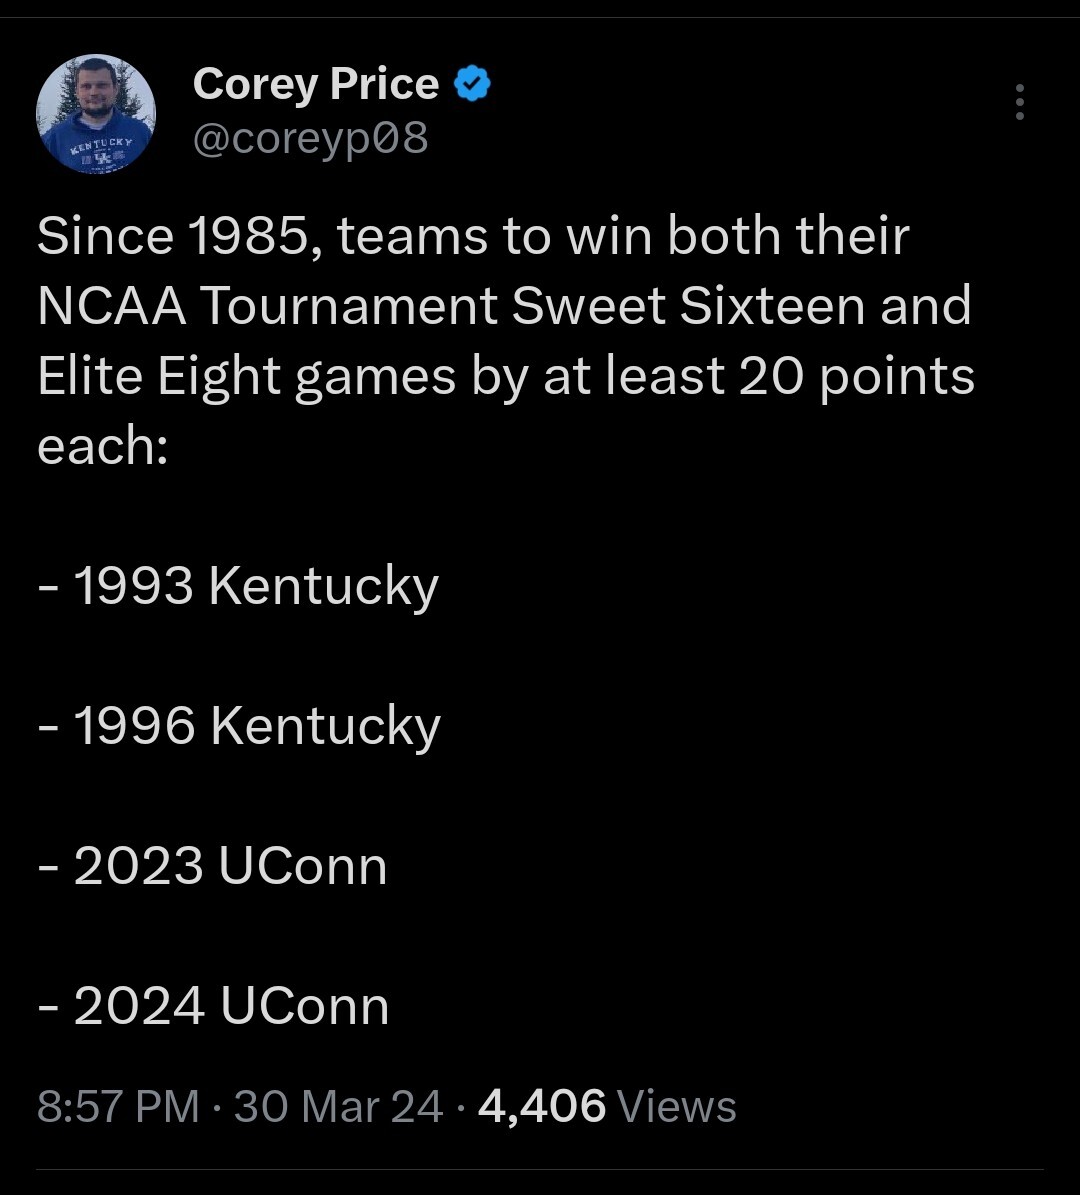
Task: Open the three-dot more options menu
Action: coord(1019,102)
